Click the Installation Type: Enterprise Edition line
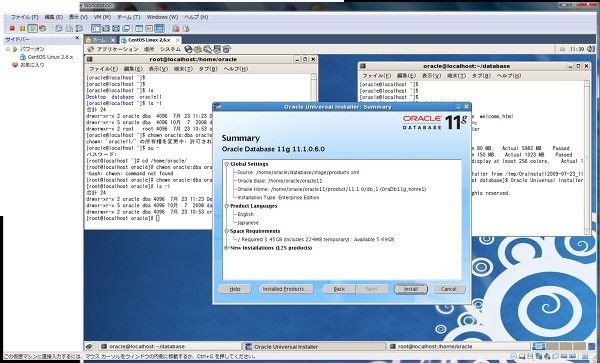This screenshot has width=600, height=363. (278, 198)
